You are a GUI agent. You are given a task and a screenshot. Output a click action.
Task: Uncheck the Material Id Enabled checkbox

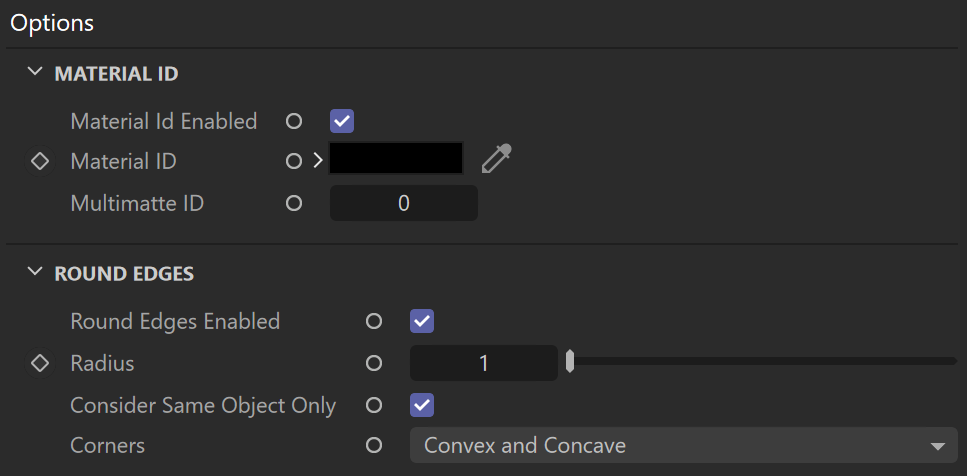(342, 121)
